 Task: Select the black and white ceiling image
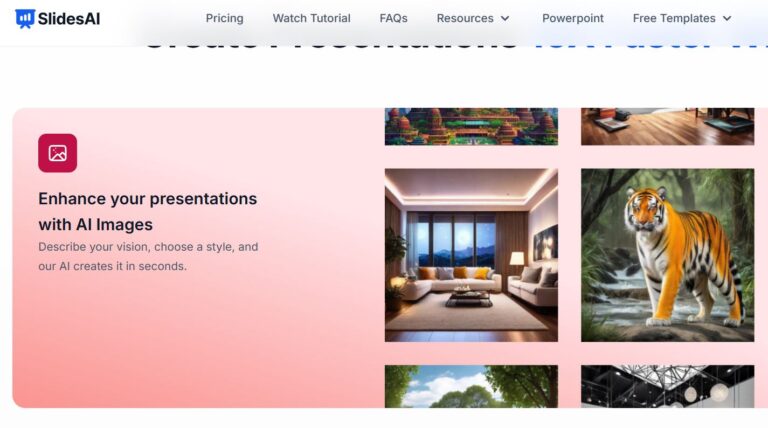pos(668,386)
